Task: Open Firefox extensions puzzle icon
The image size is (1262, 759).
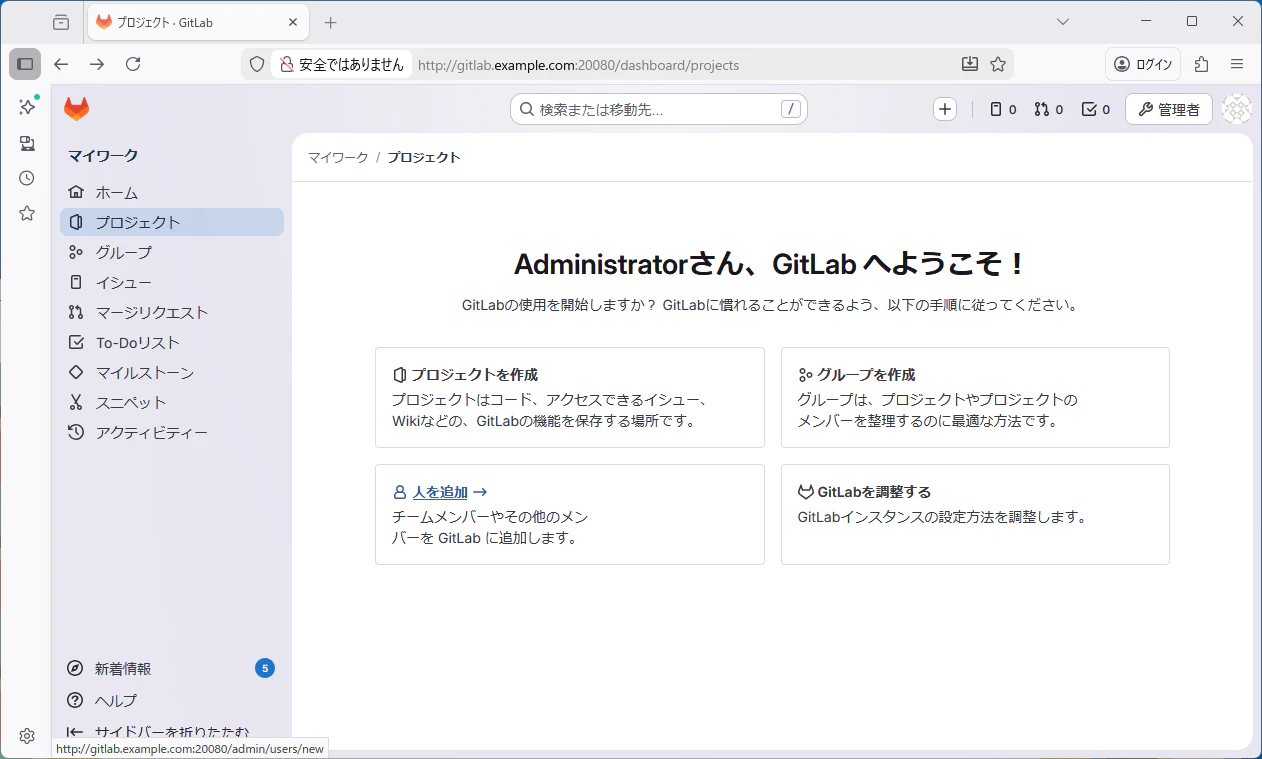Action: click(1201, 64)
